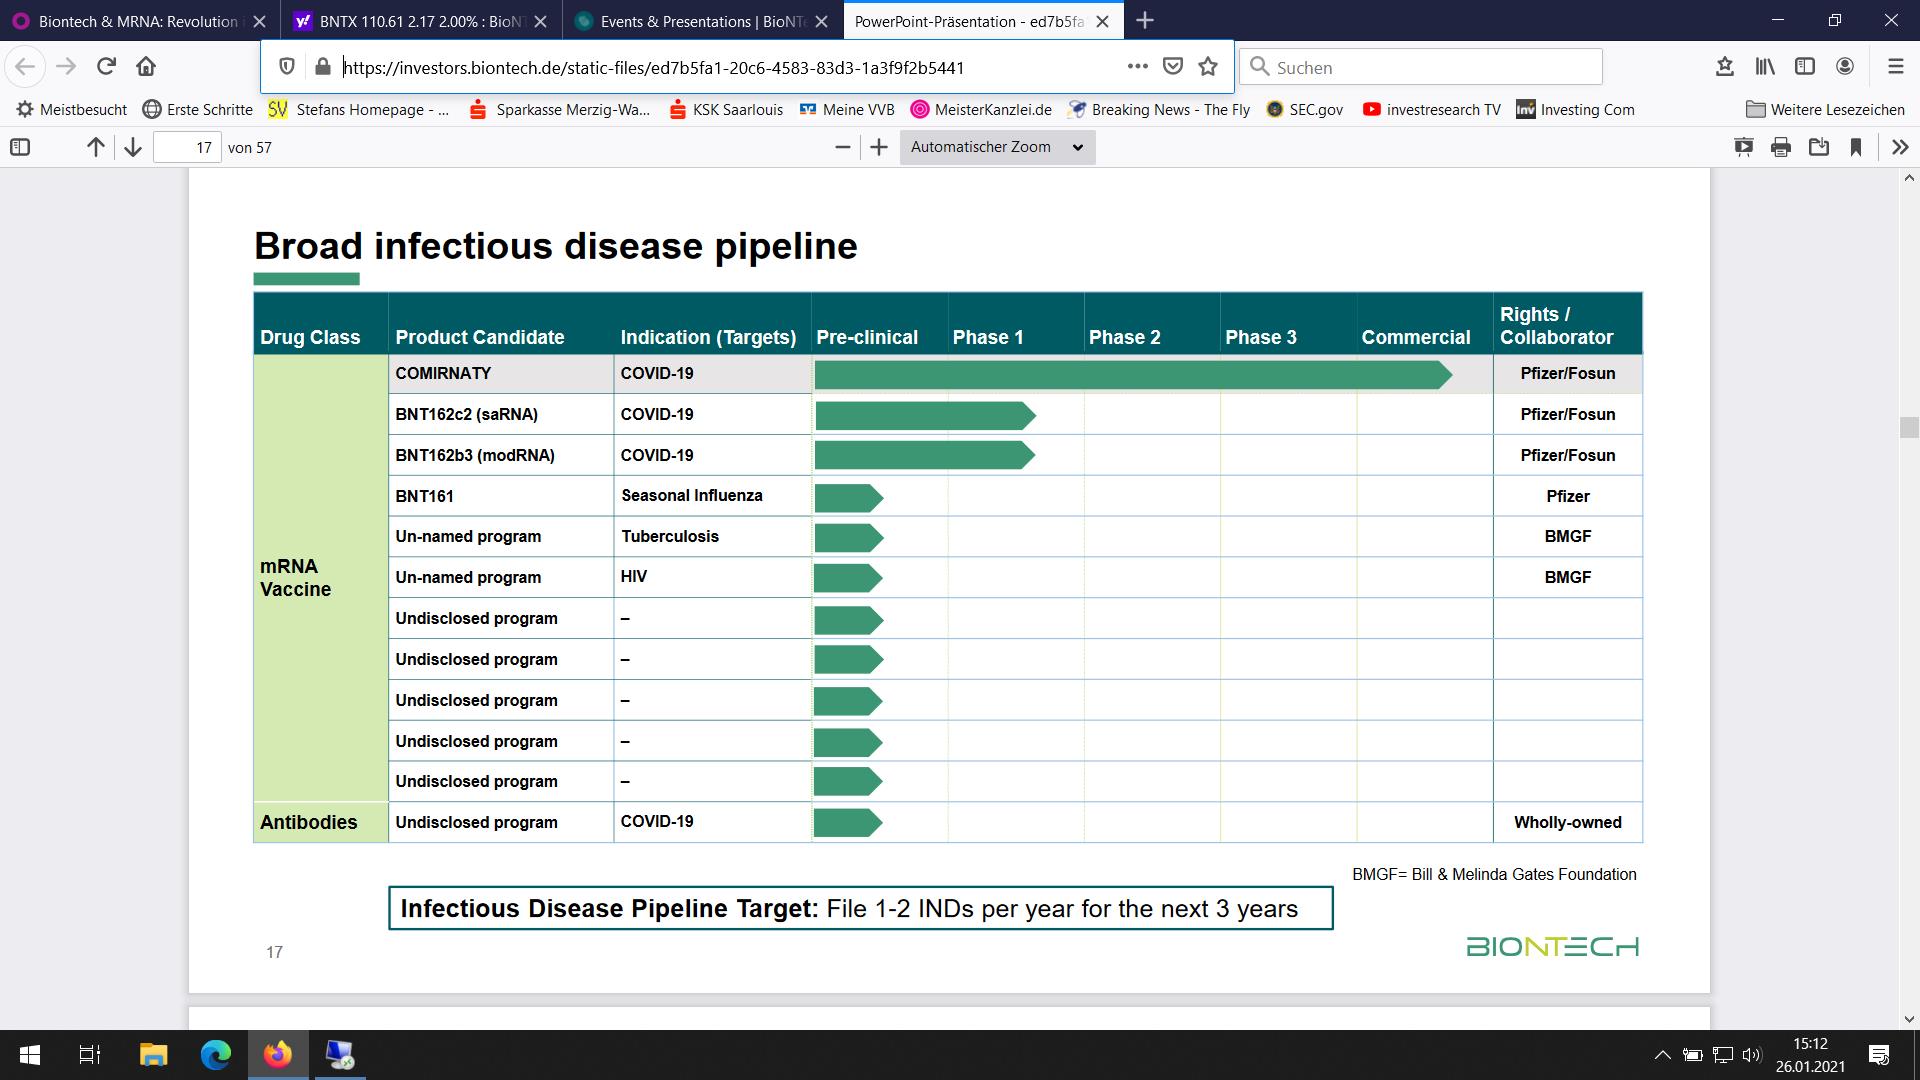The image size is (1920, 1080).
Task: Mark the current view bookmark in PDF toolbar
Action: point(1856,146)
